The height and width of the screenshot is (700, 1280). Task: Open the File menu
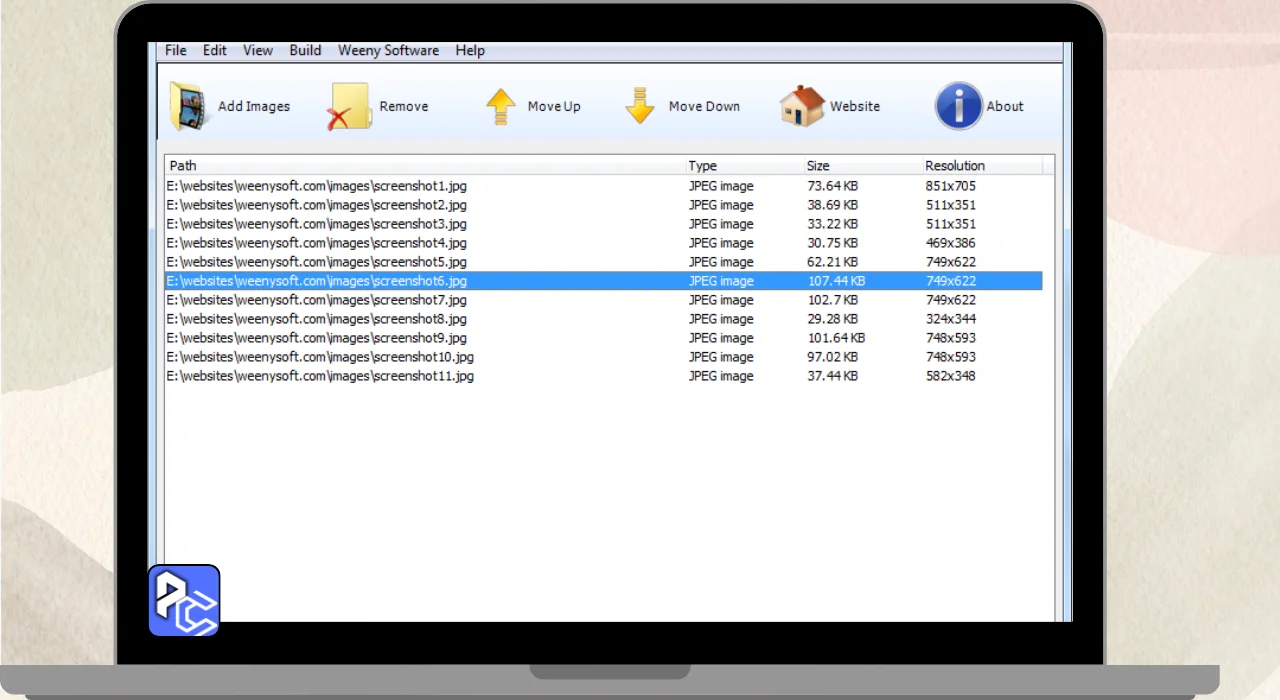[x=176, y=50]
